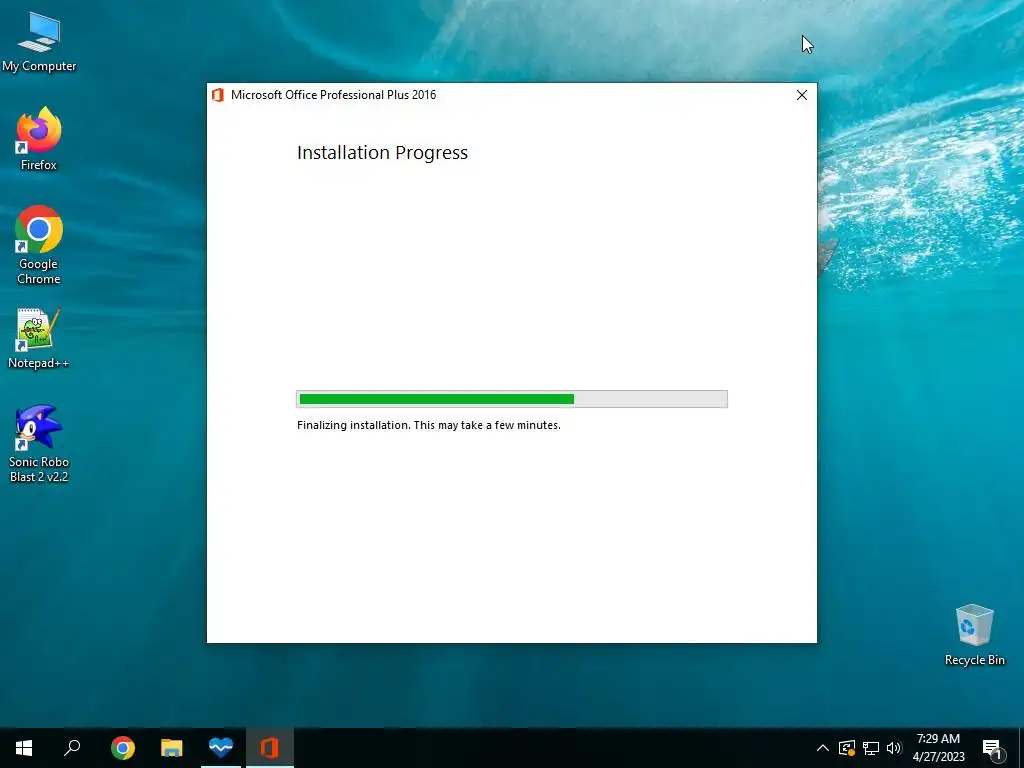The image size is (1024, 768).
Task: Click the Office logo in title bar
Action: [218, 95]
